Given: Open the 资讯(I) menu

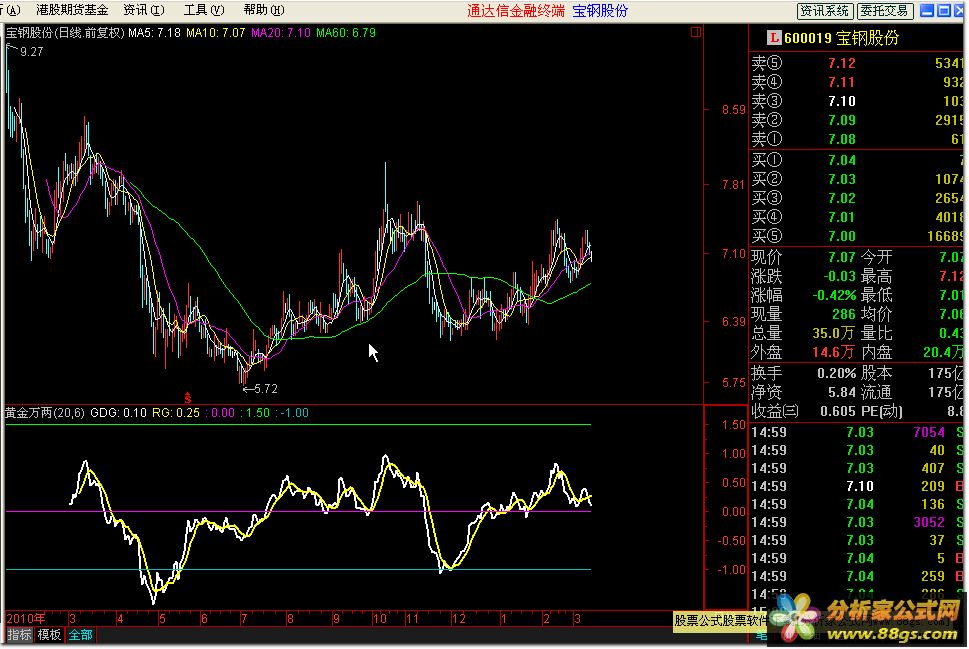Looking at the screenshot, I should [x=143, y=10].
